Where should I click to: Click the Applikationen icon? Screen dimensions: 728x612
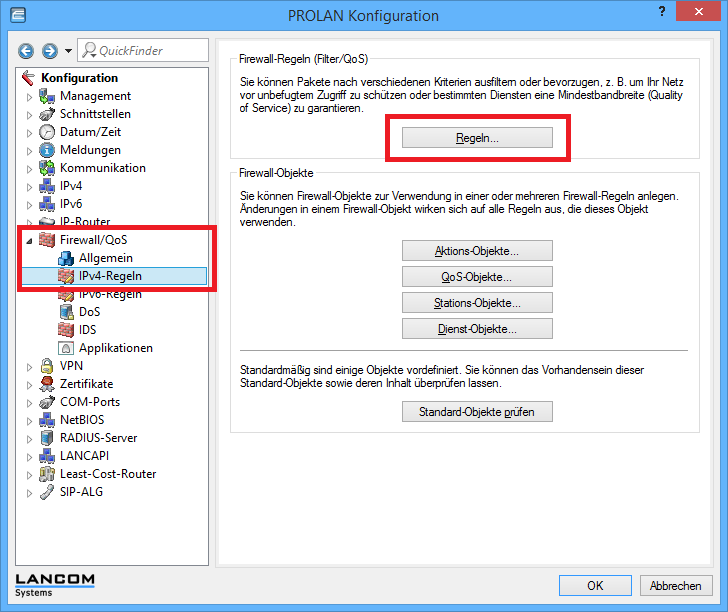tap(66, 348)
